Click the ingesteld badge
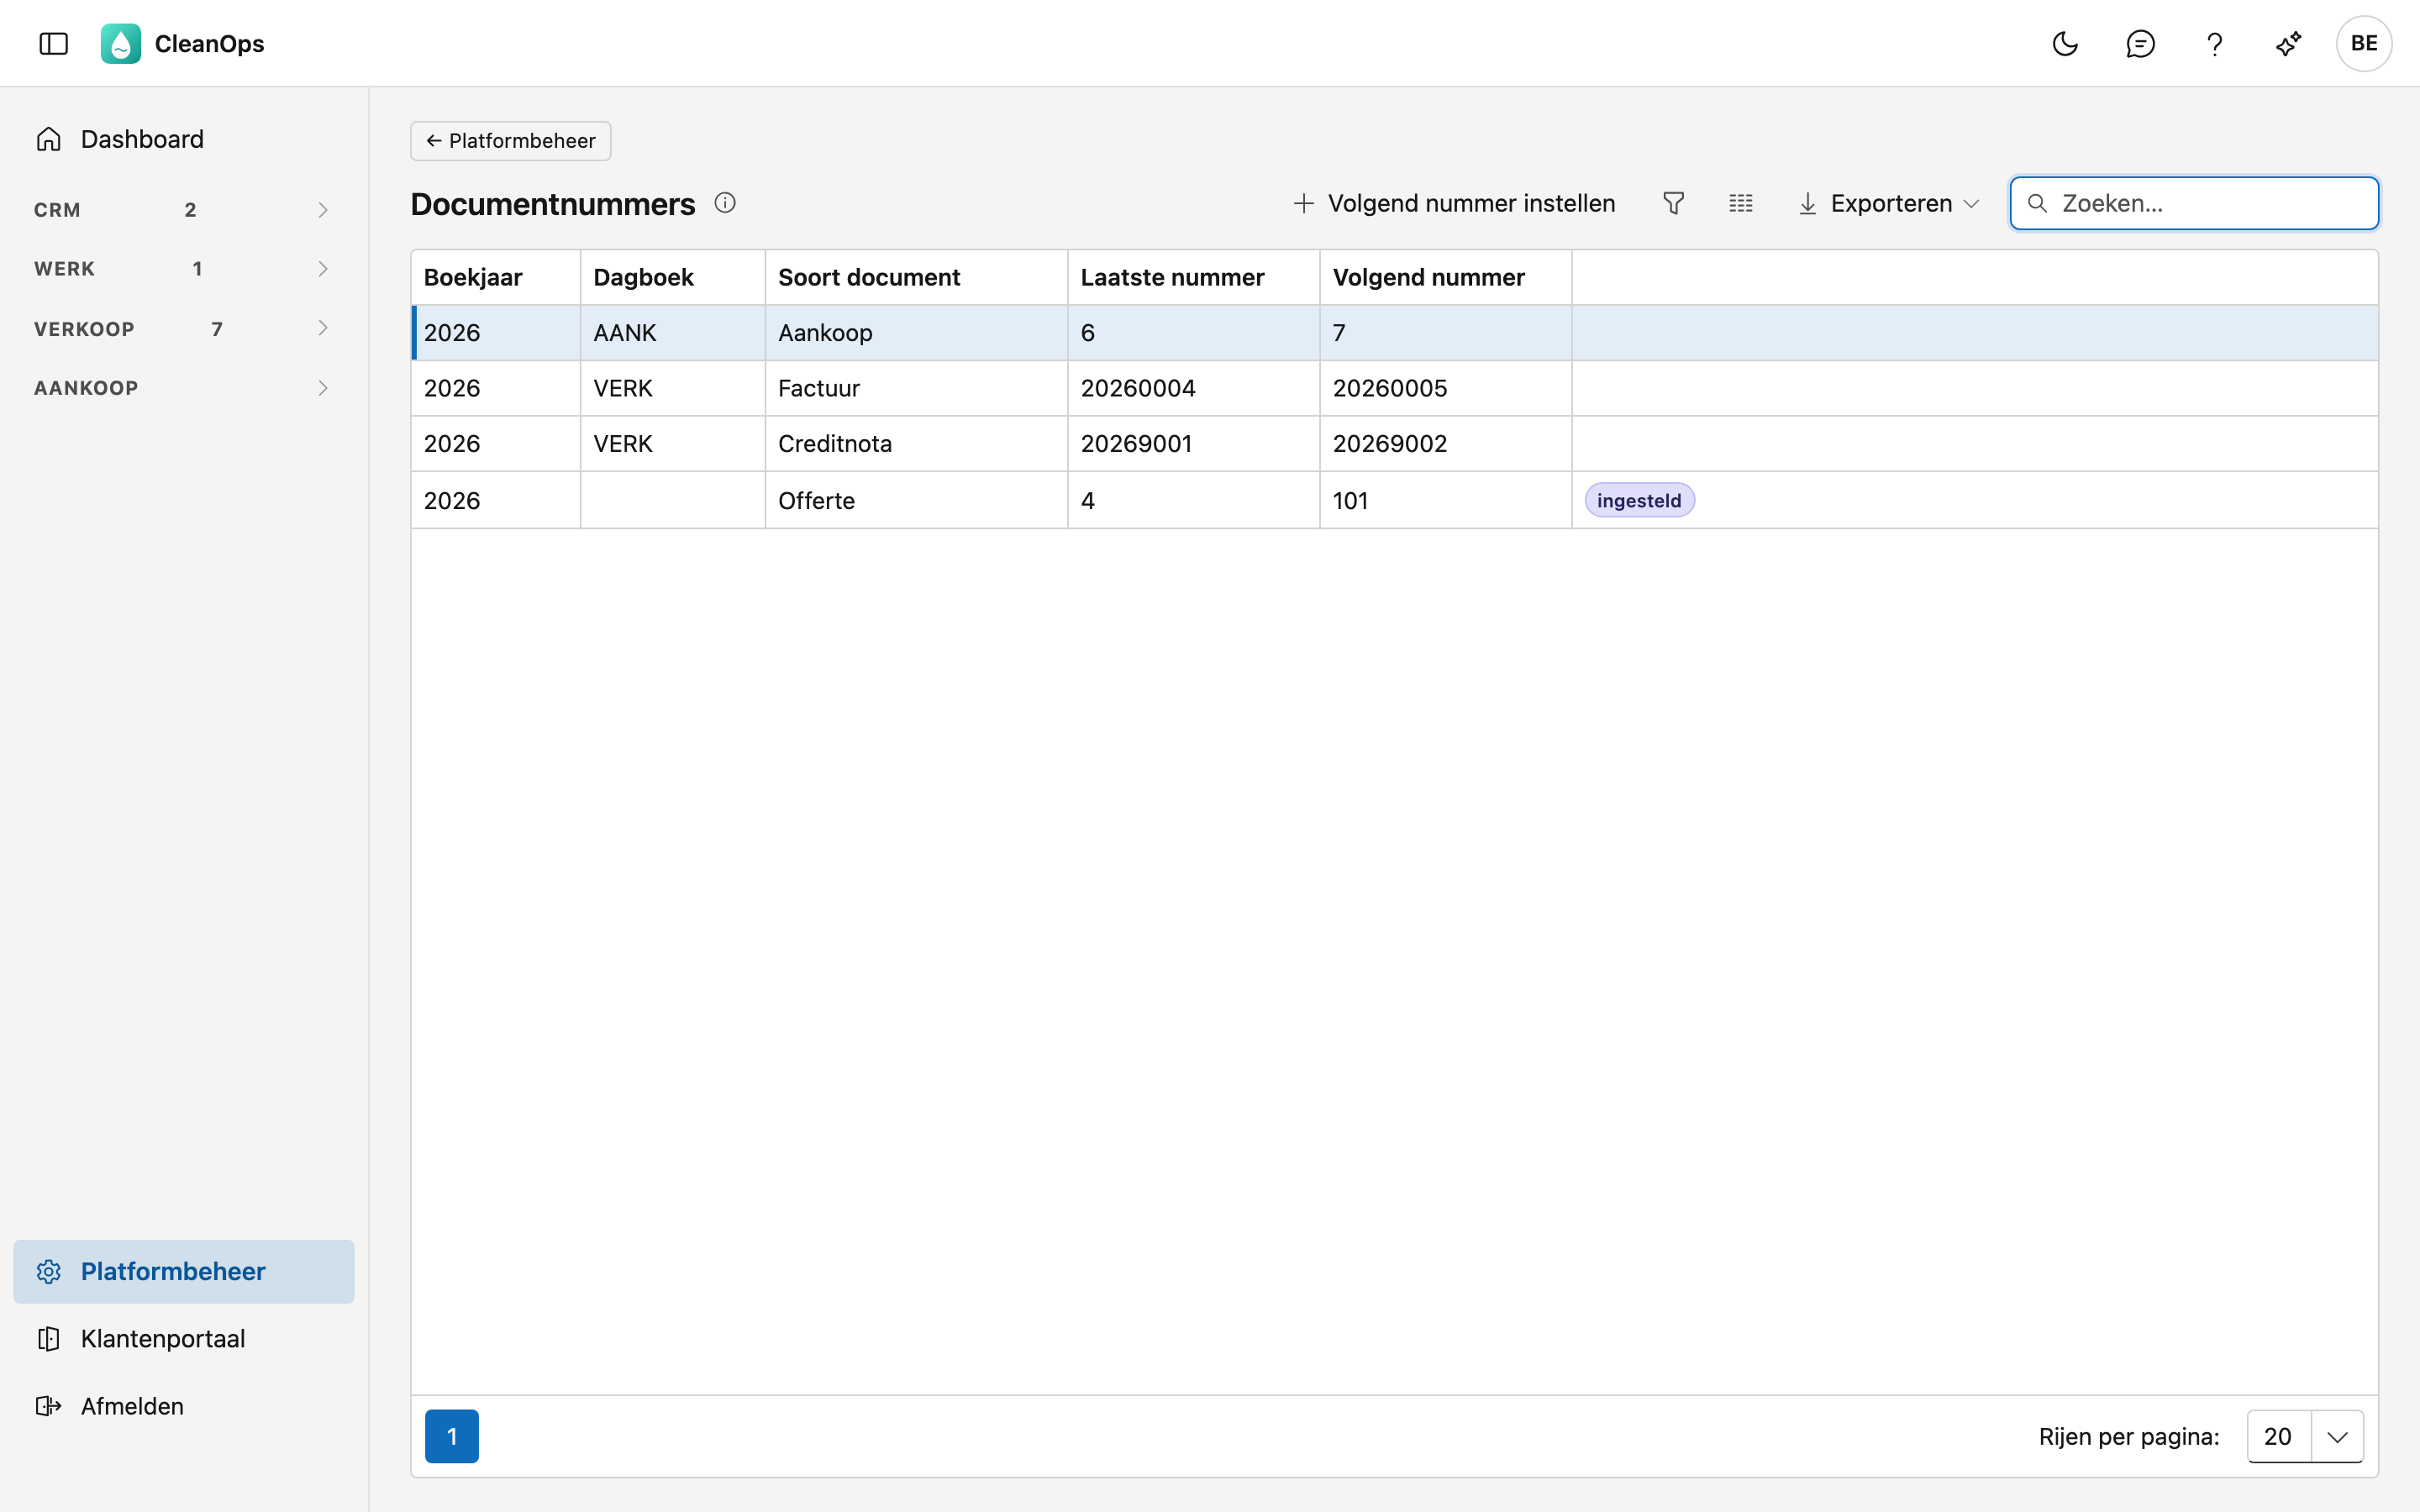The width and height of the screenshot is (2420, 1512). 1639,500
